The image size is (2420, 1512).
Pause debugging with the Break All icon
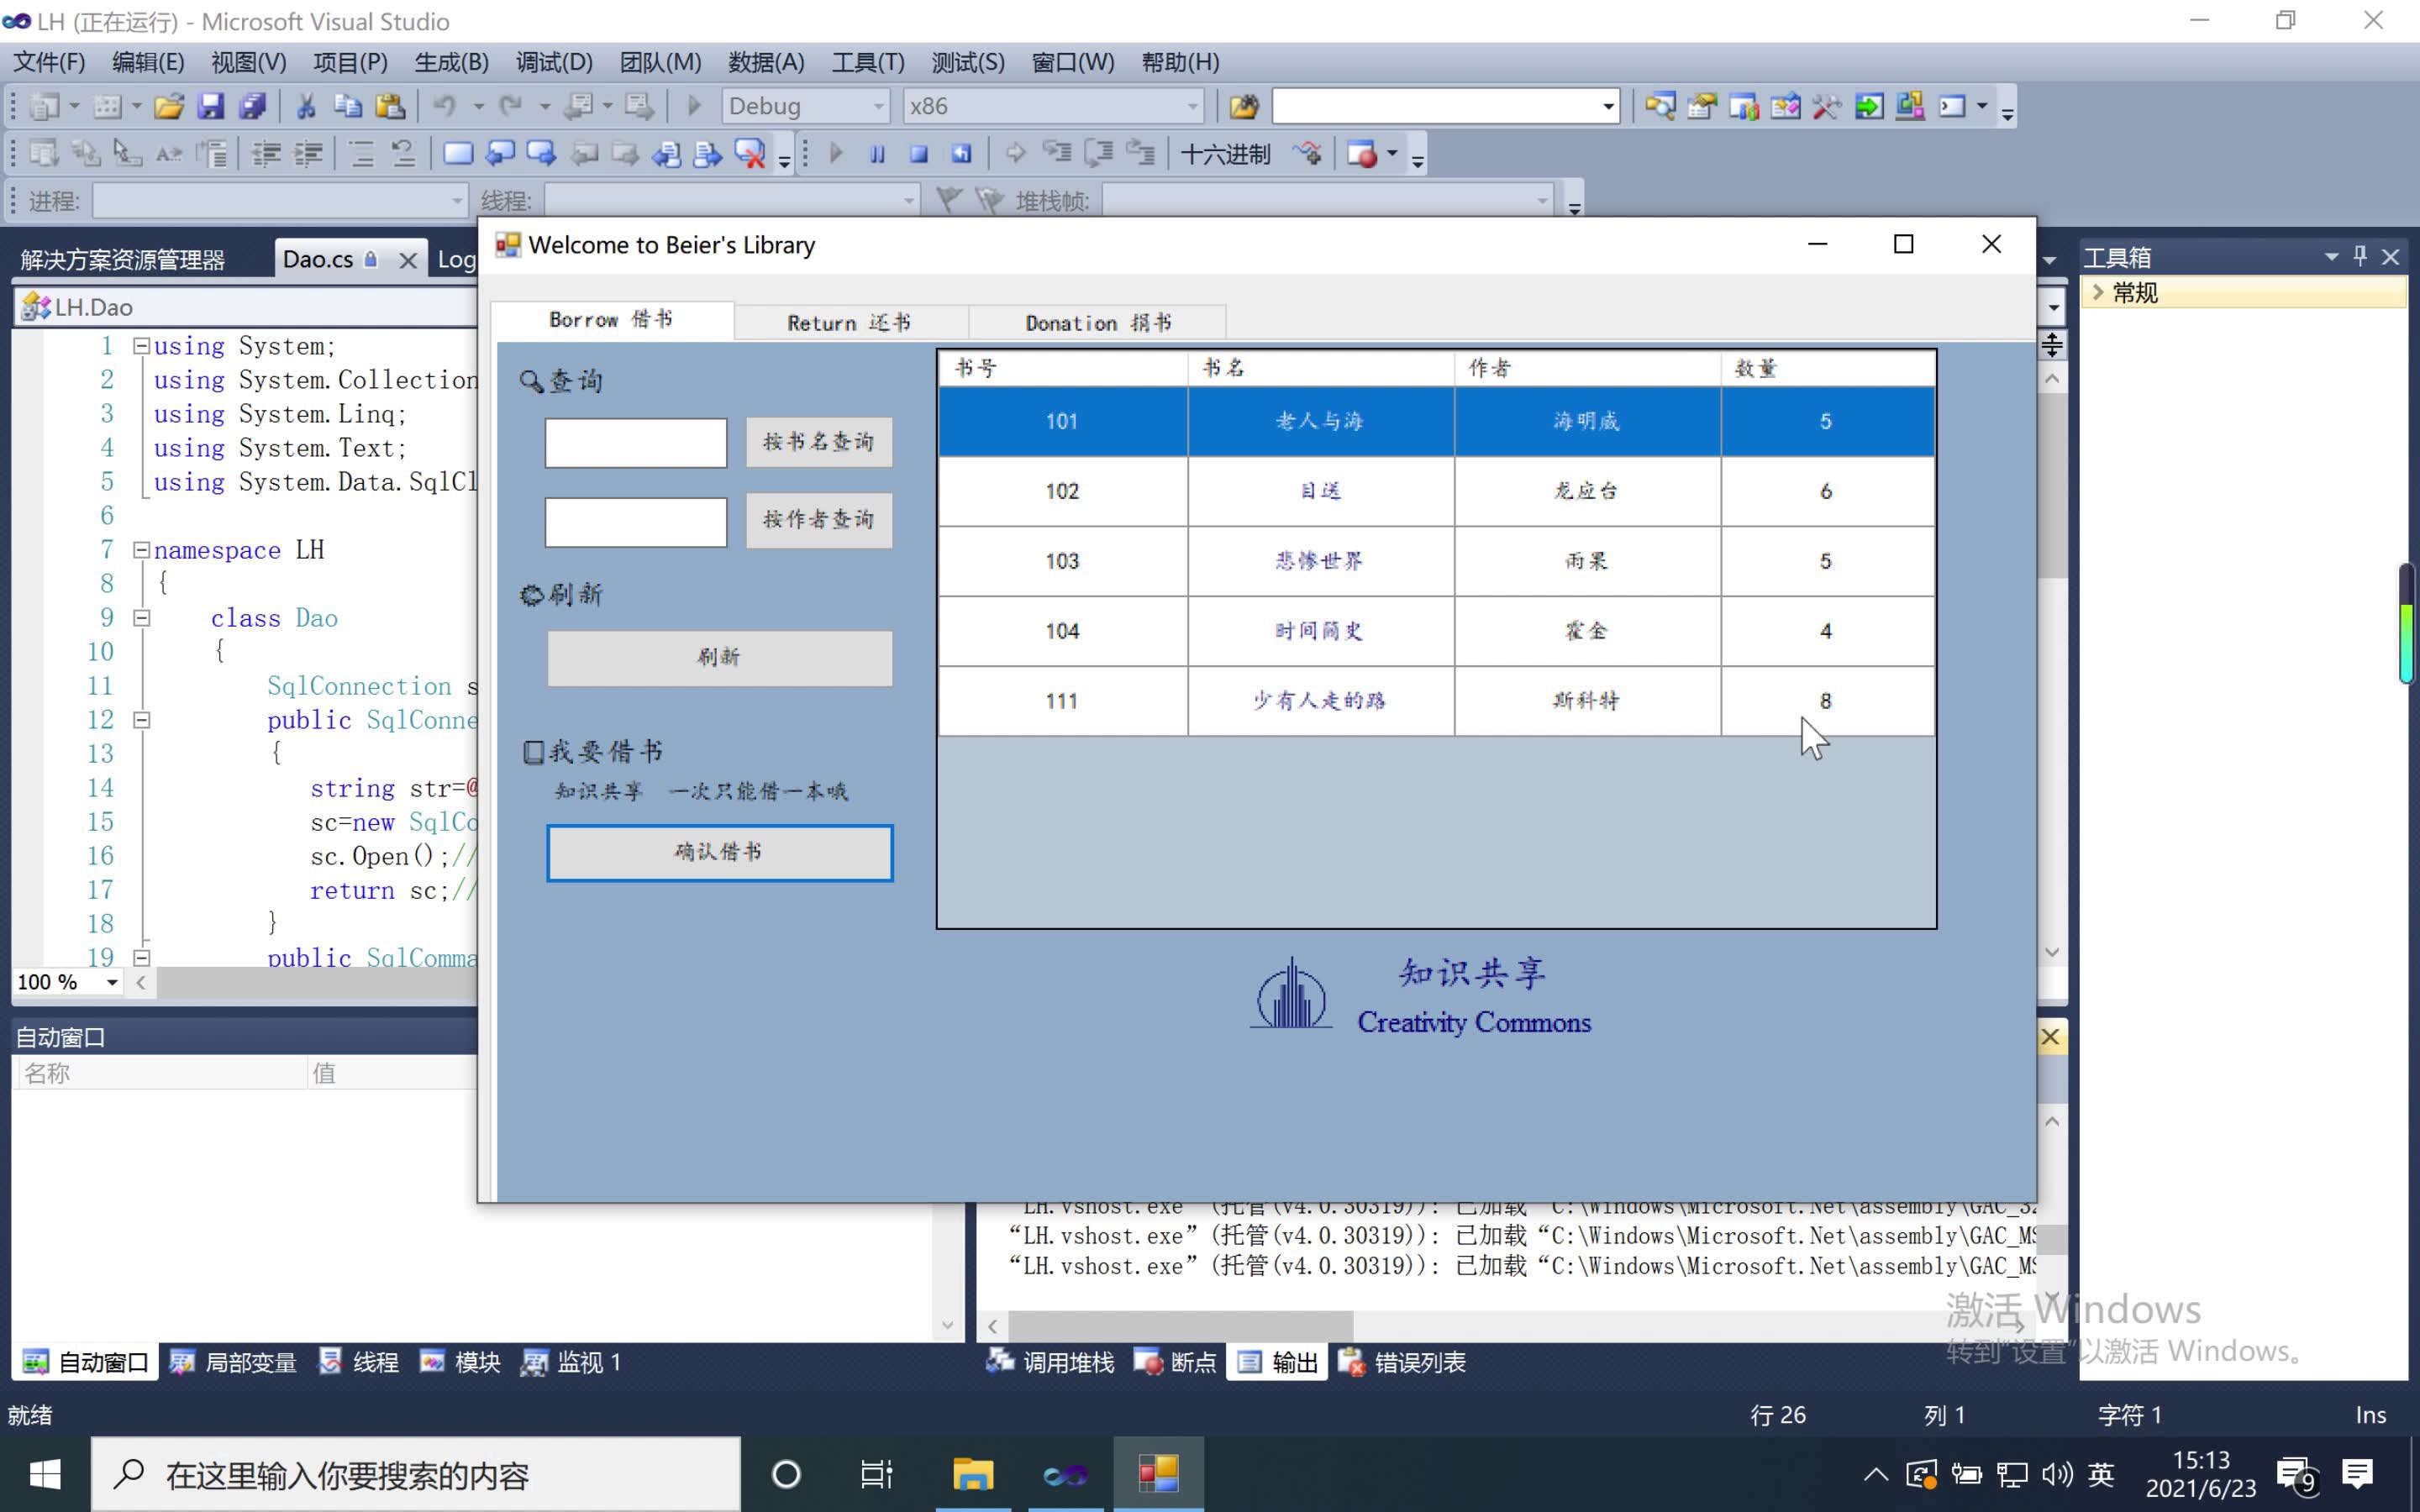pos(877,154)
